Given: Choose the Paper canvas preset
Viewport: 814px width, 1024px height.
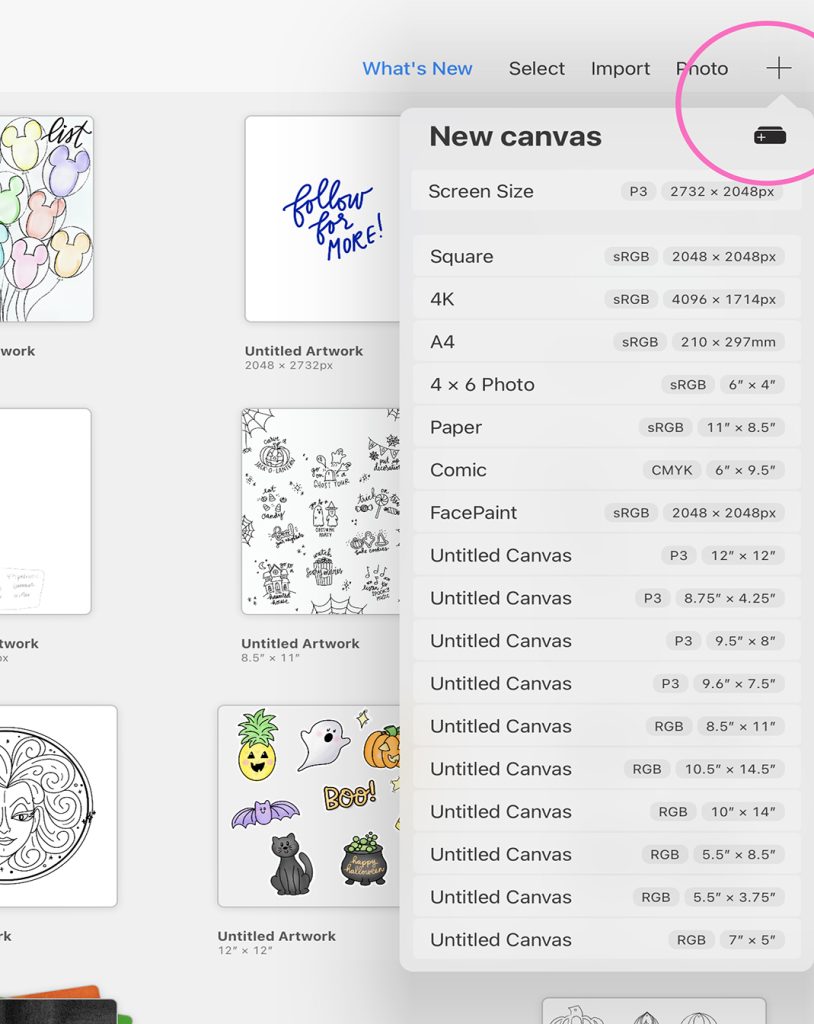Looking at the screenshot, I should [x=606, y=427].
